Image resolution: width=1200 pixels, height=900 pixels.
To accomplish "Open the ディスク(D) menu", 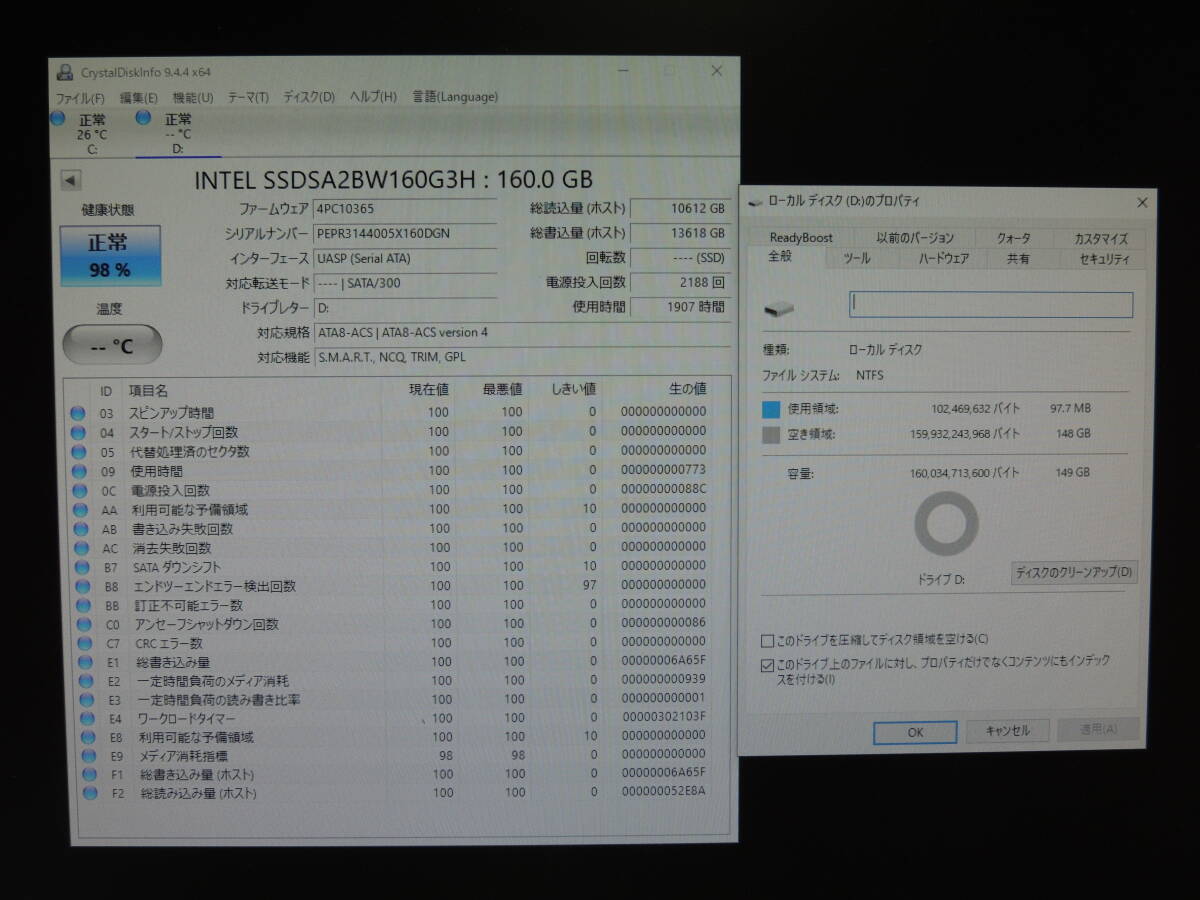I will click(x=309, y=97).
